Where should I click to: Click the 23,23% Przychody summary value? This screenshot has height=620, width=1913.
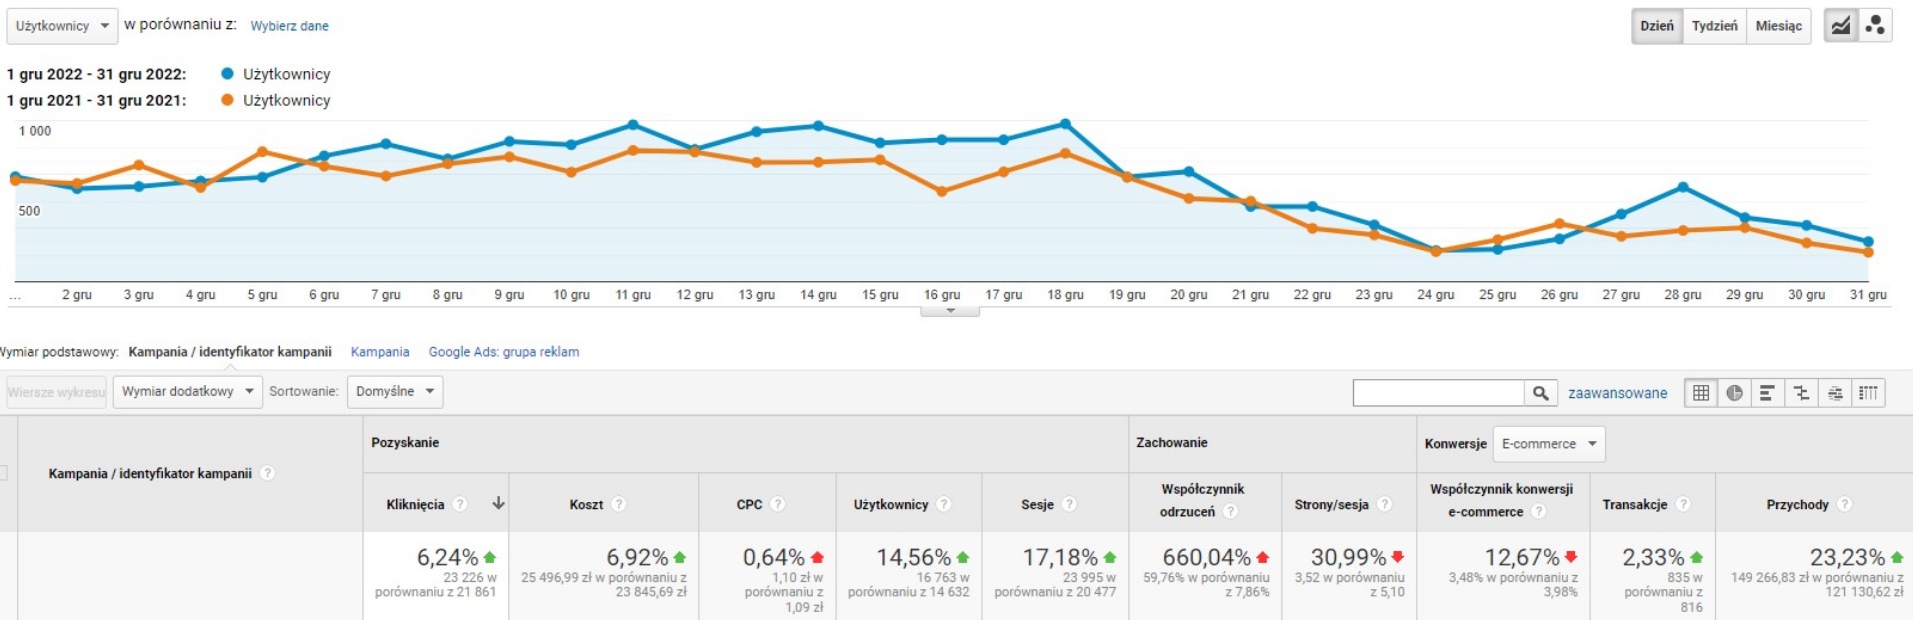[x=1848, y=557]
